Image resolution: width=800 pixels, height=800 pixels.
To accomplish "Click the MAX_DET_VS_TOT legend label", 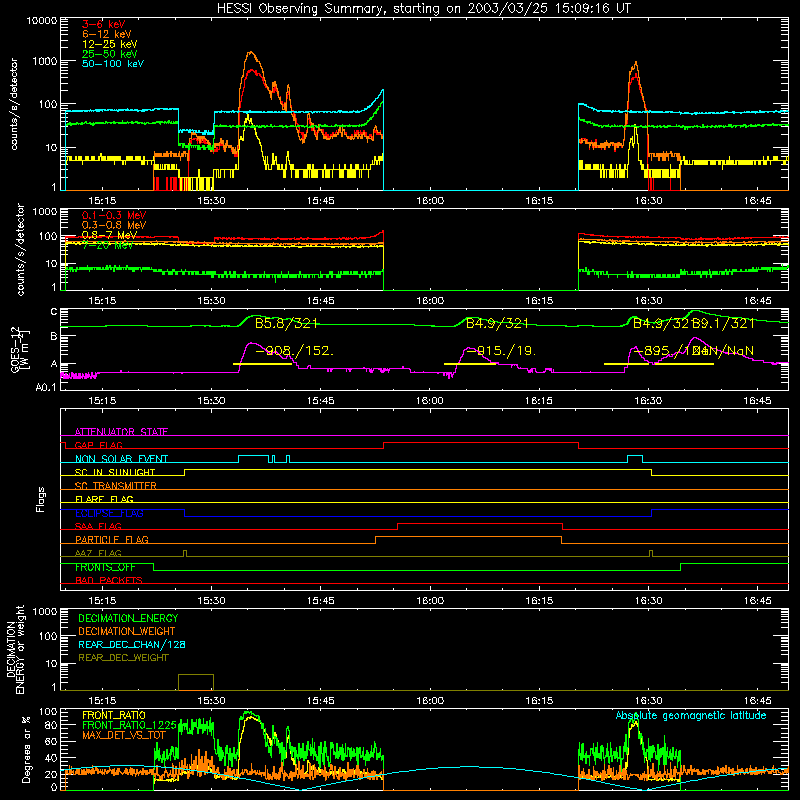I will tap(124, 735).
